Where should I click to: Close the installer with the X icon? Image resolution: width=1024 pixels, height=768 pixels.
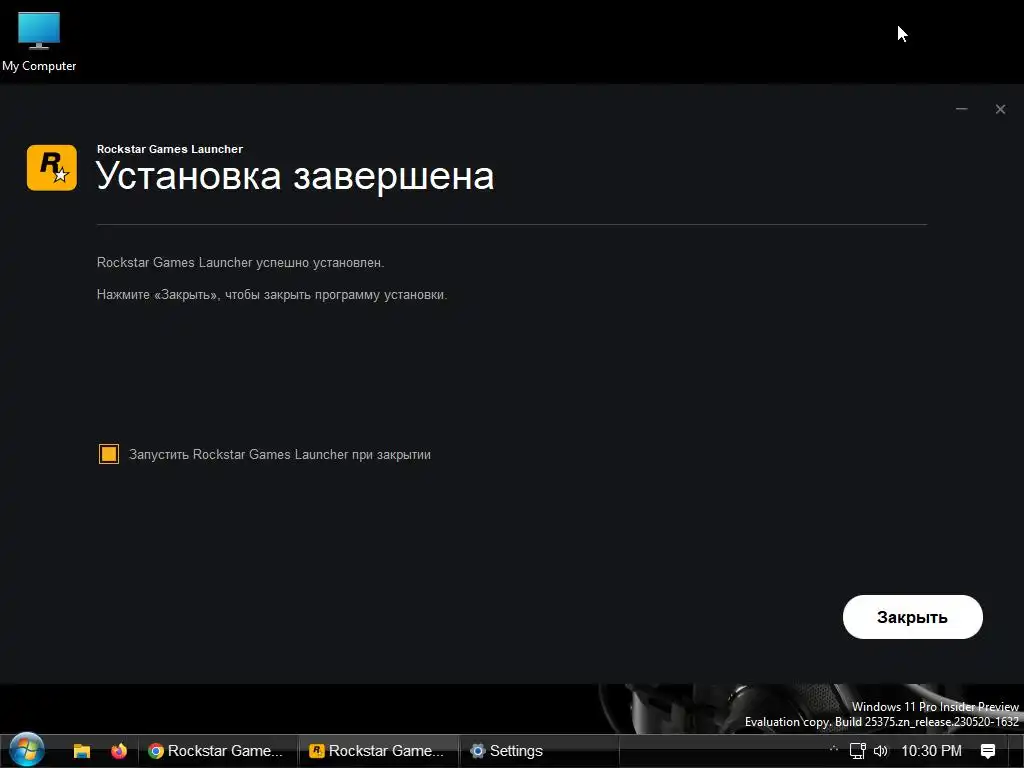click(x=1000, y=109)
